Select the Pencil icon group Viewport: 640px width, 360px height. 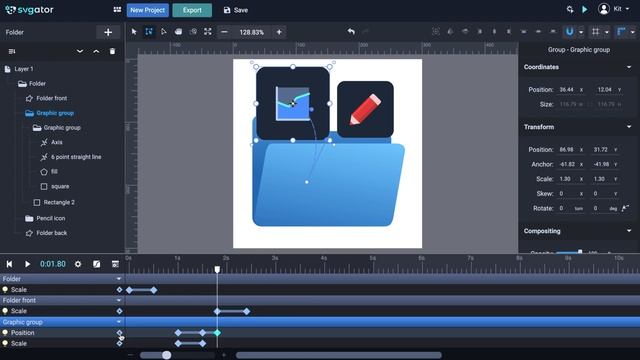(51, 218)
